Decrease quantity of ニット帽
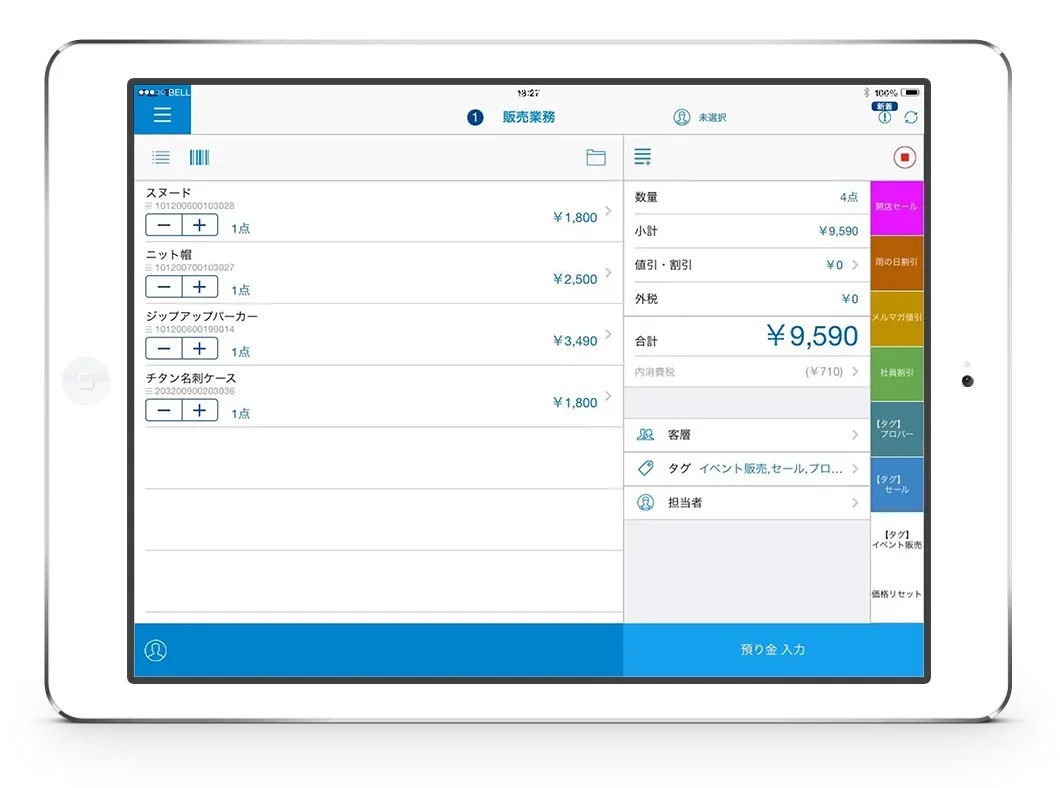 point(164,287)
